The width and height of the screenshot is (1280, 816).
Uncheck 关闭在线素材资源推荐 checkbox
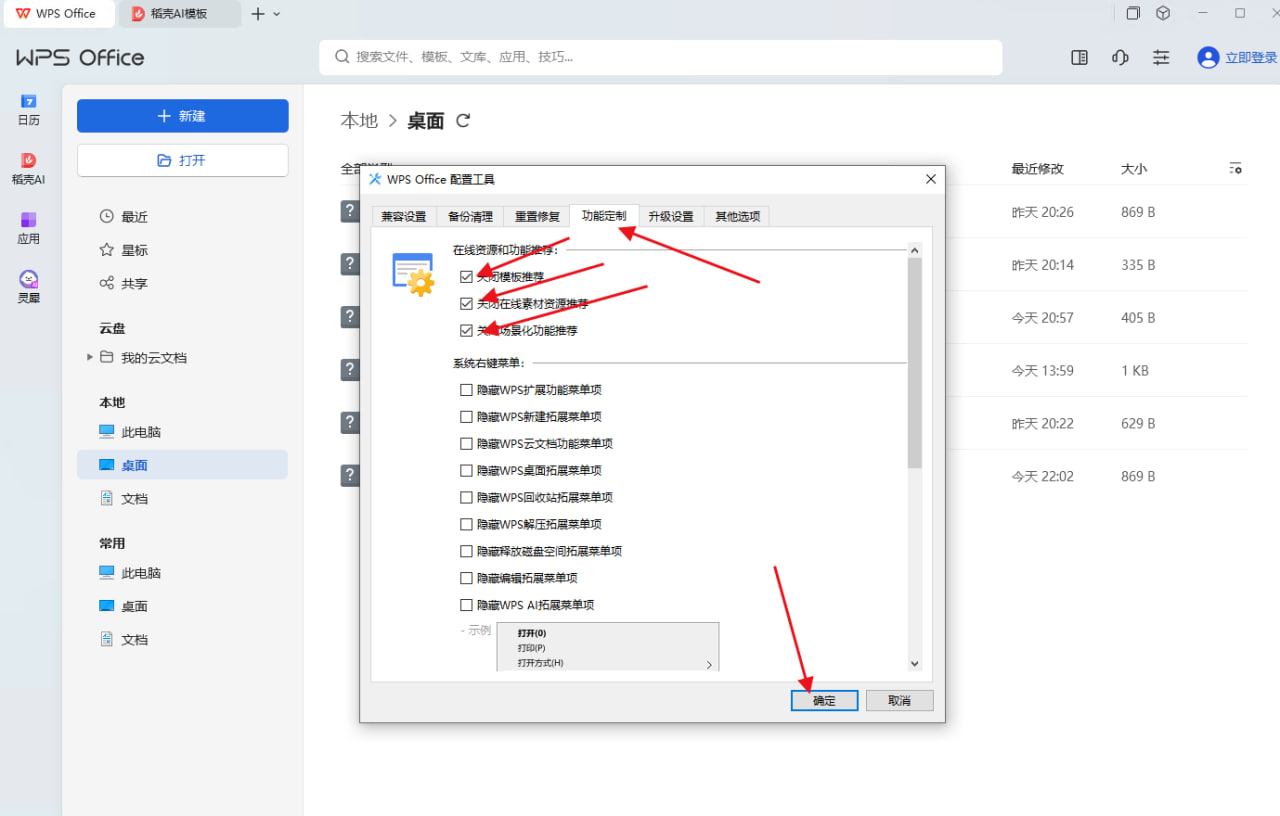click(466, 304)
